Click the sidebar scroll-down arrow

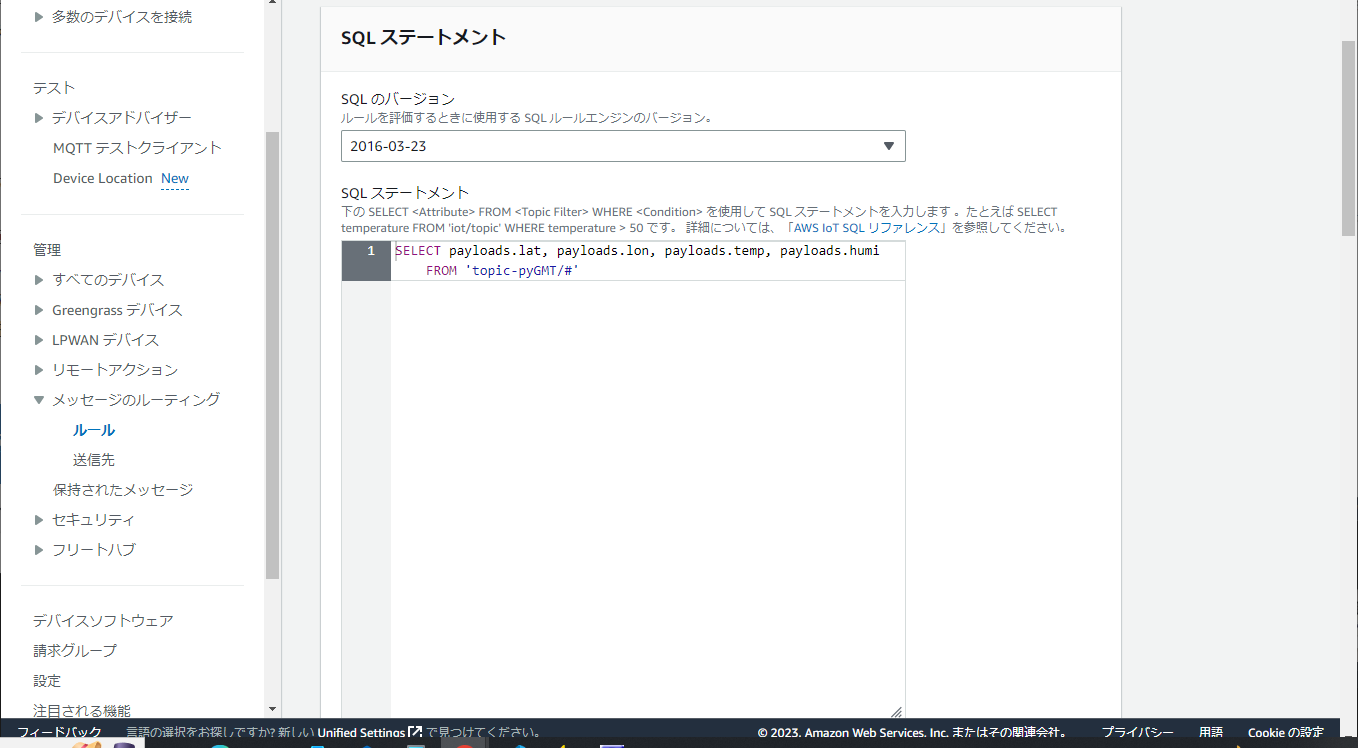(x=272, y=709)
